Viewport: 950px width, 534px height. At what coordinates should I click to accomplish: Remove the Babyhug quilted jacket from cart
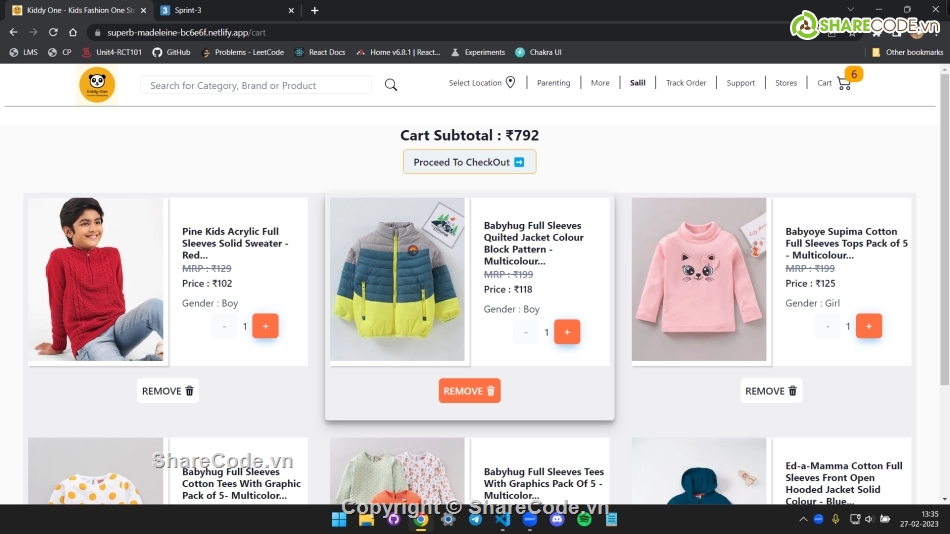469,391
